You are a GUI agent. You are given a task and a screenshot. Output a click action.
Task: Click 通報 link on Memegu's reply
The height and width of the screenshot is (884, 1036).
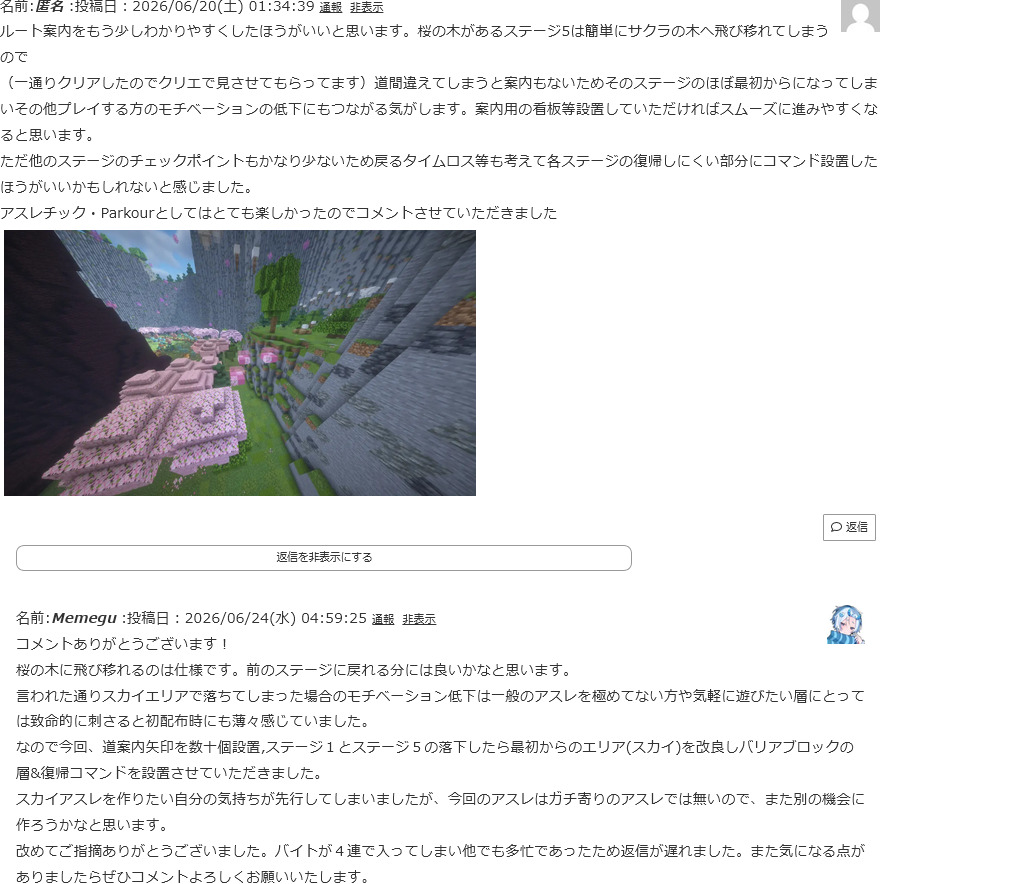[383, 619]
